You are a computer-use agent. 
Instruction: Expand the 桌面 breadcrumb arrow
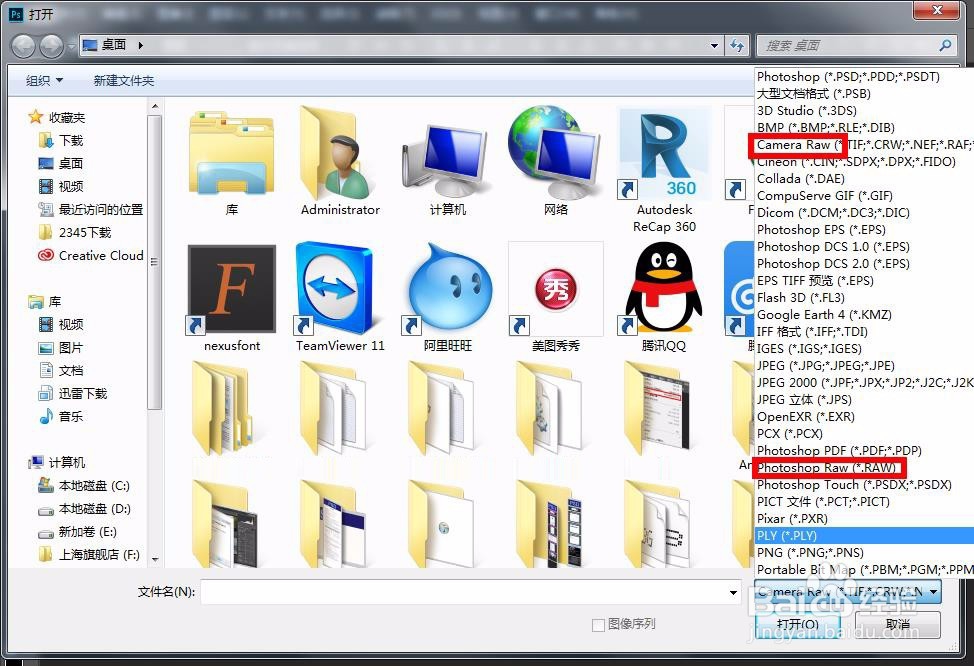pyautogui.click(x=140, y=45)
